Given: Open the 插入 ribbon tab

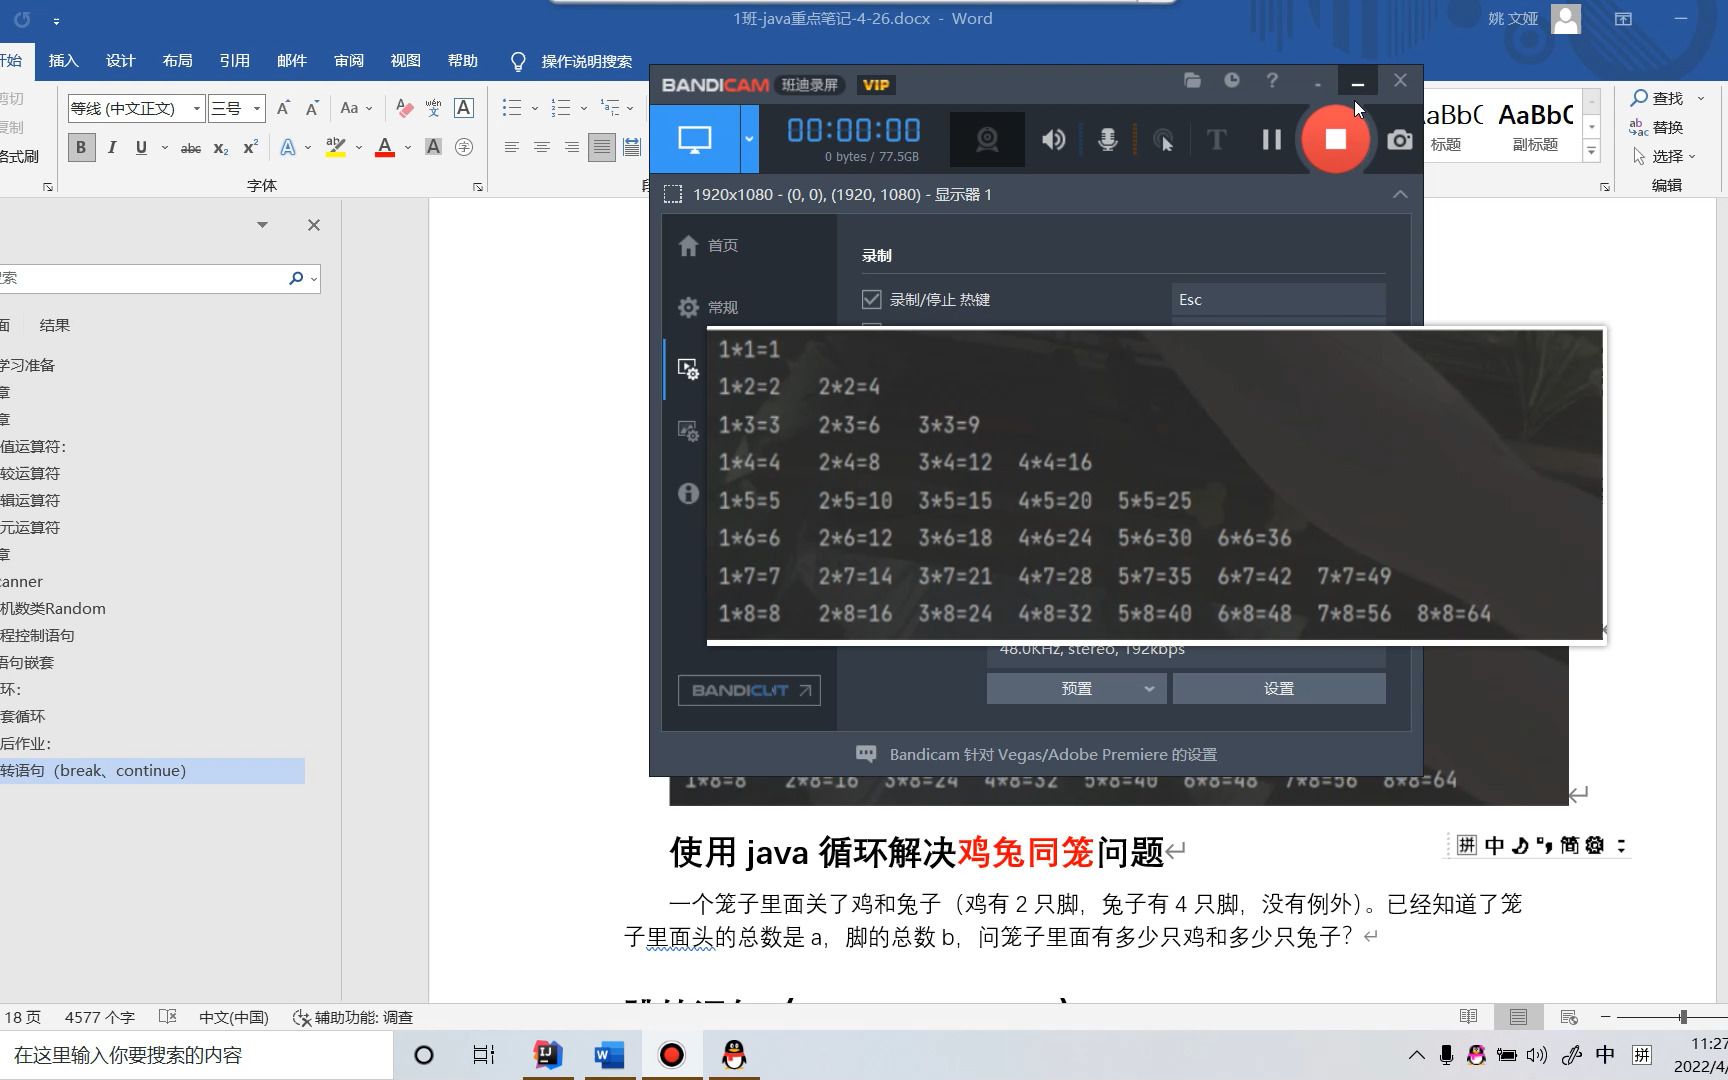Looking at the screenshot, I should pos(63,61).
